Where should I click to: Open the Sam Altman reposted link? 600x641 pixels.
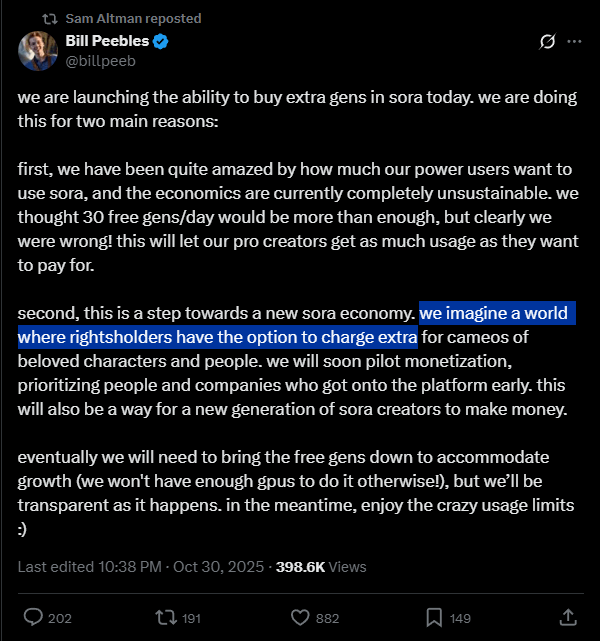pyautogui.click(x=133, y=18)
